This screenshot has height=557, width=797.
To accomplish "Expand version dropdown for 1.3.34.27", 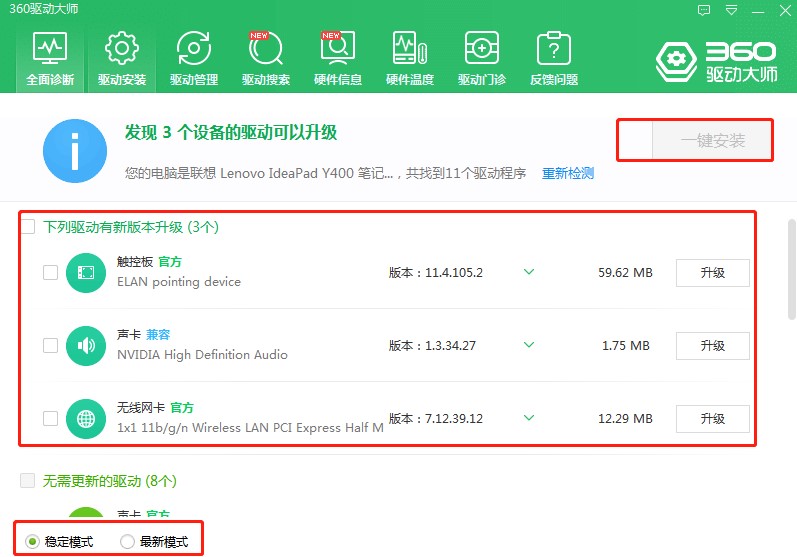I will click(x=529, y=345).
